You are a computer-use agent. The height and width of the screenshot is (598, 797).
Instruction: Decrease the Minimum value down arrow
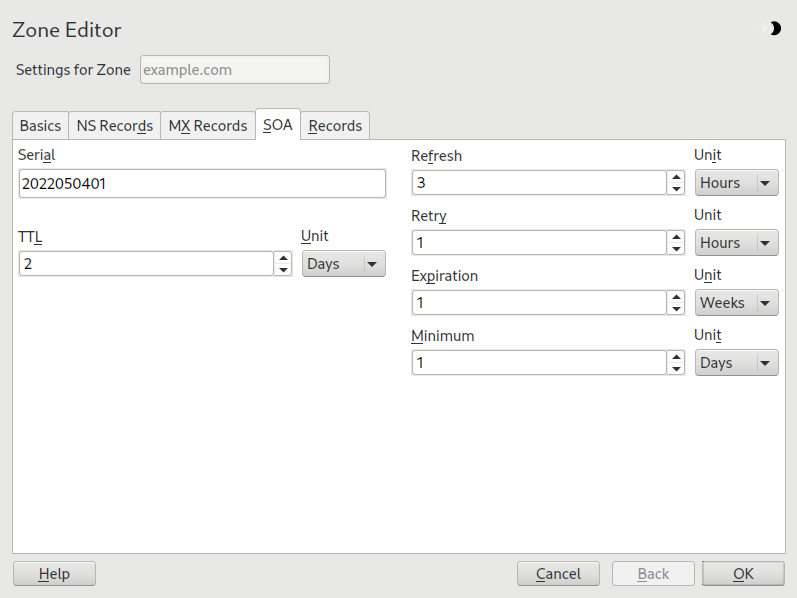[677, 368]
